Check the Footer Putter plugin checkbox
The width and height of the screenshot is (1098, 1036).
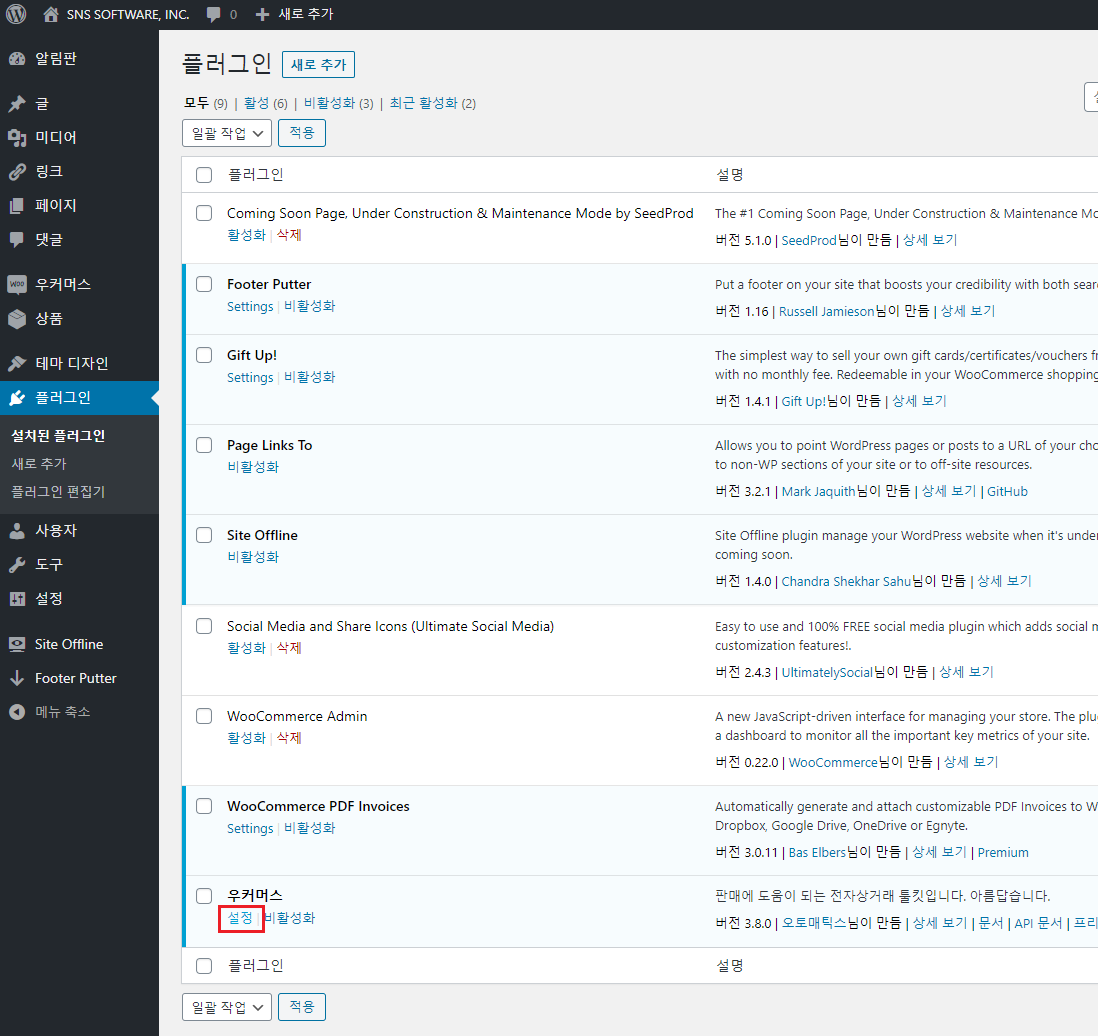pos(204,284)
